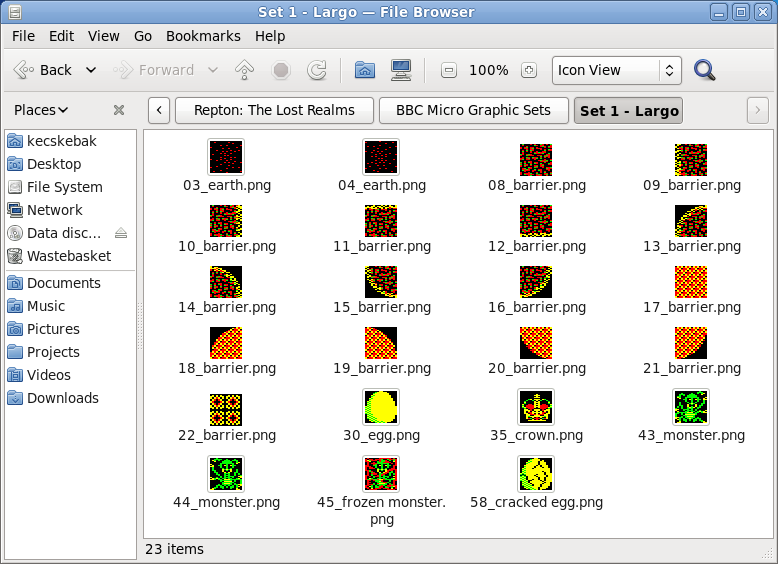Close the Places side pane

(119, 110)
